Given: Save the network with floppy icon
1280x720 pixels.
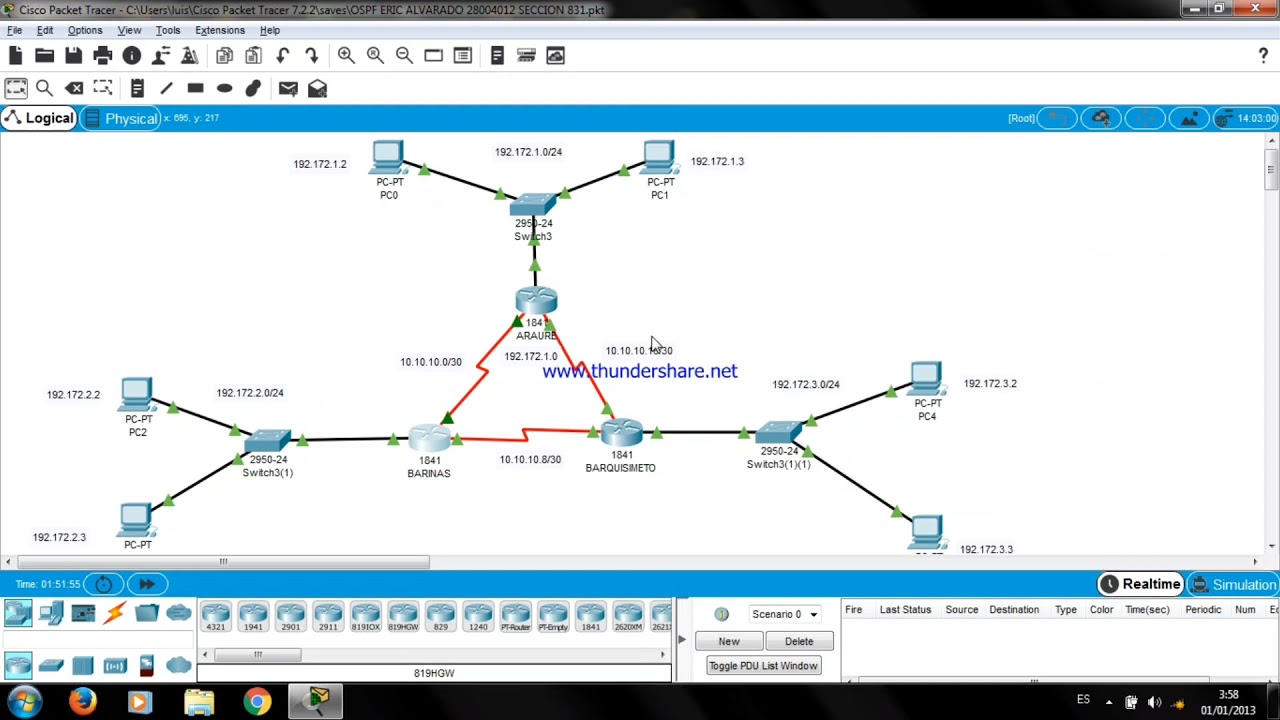Looking at the screenshot, I should click(x=73, y=55).
